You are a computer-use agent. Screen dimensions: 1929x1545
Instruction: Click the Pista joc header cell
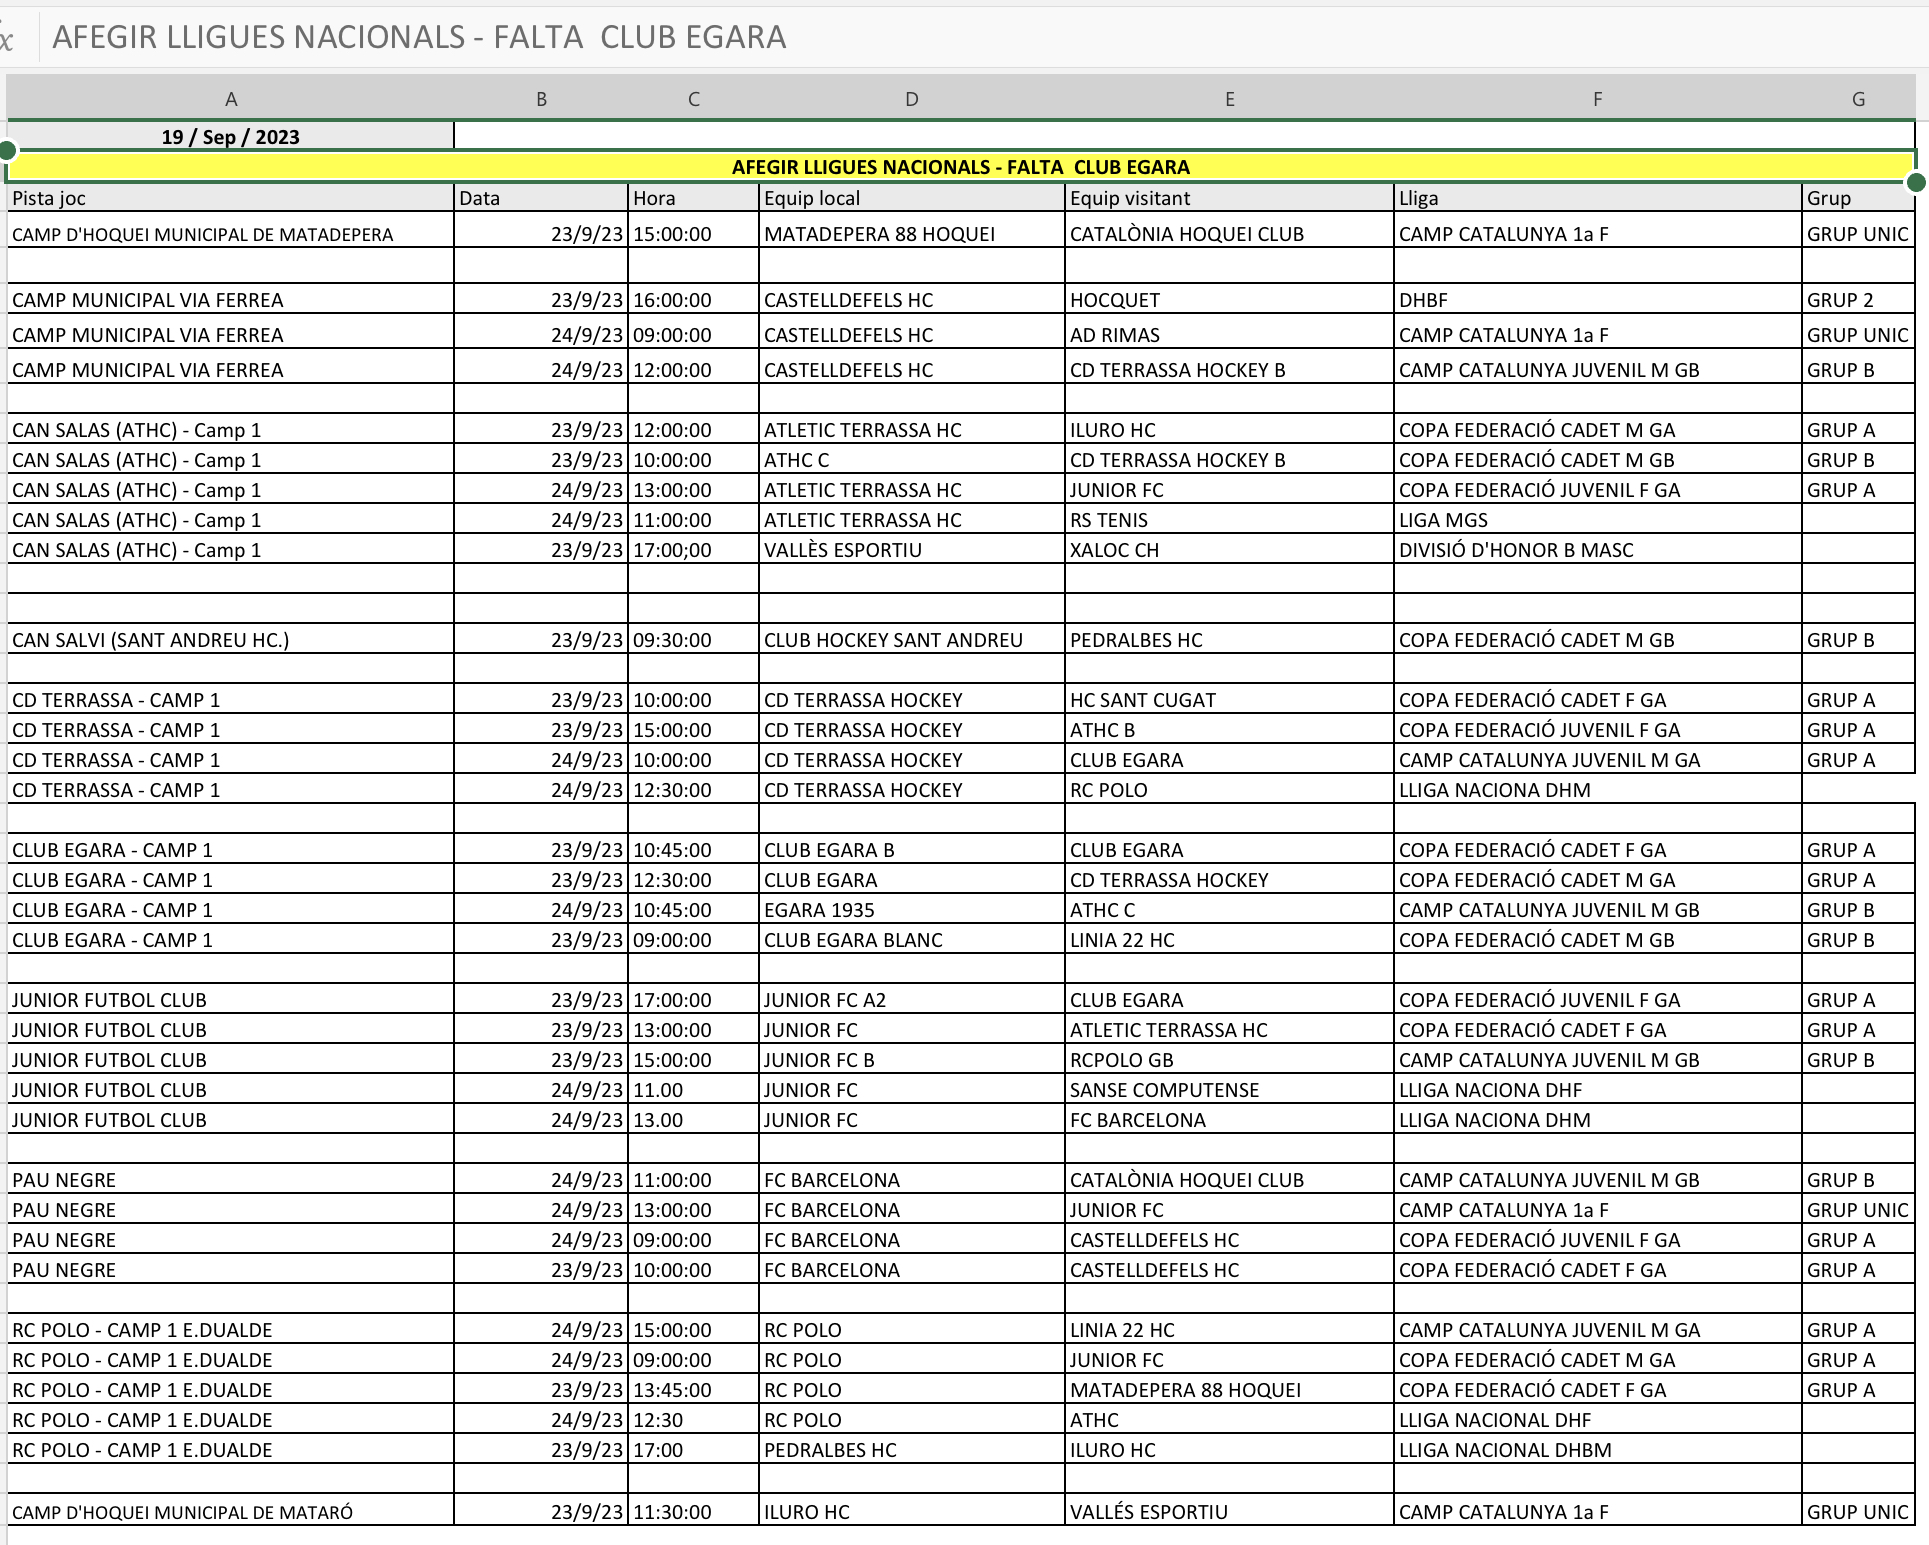[x=231, y=198]
